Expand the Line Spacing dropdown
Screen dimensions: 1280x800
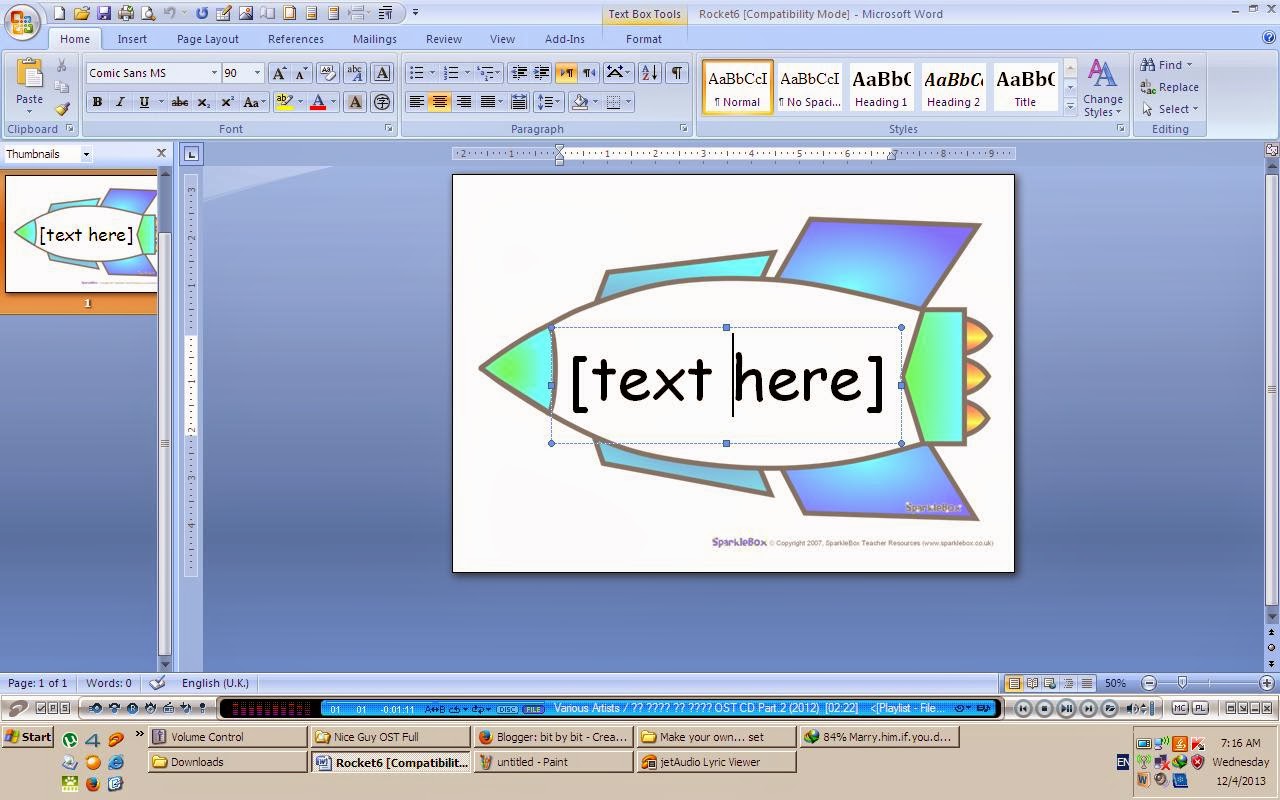(x=549, y=102)
